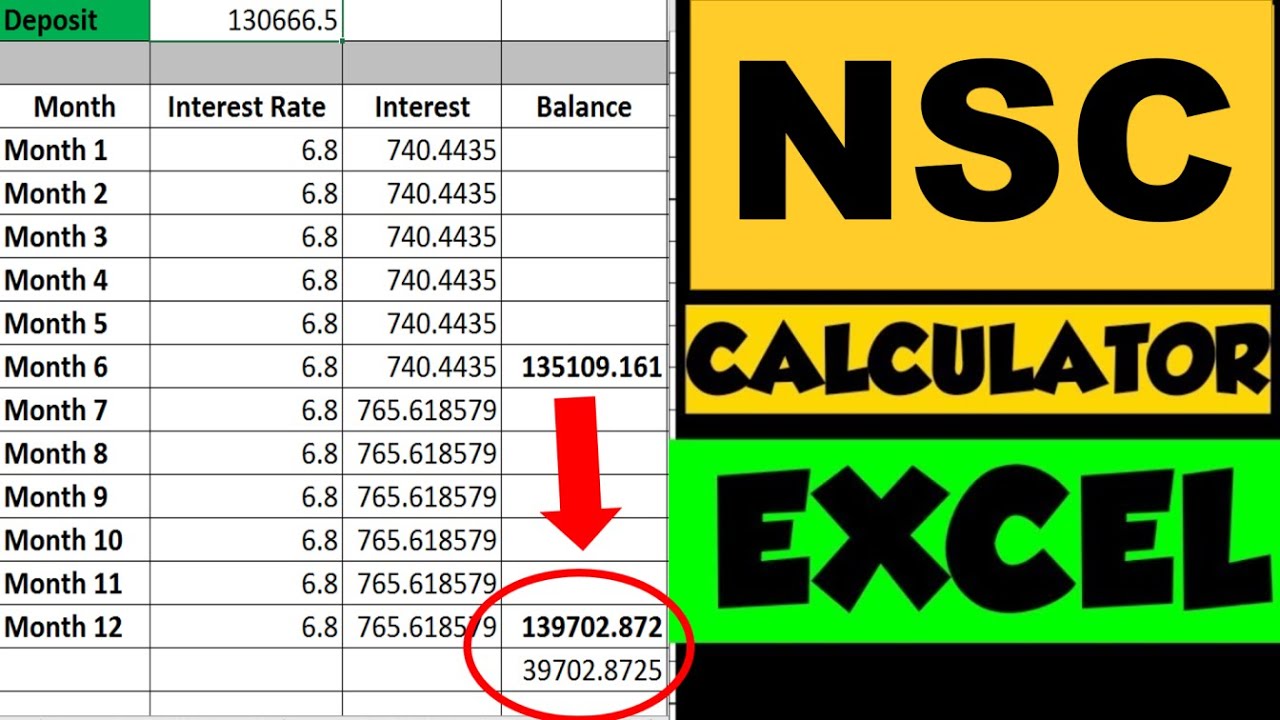
Task: Select interest 740.4435 in Month 1 row
Action: (422, 150)
